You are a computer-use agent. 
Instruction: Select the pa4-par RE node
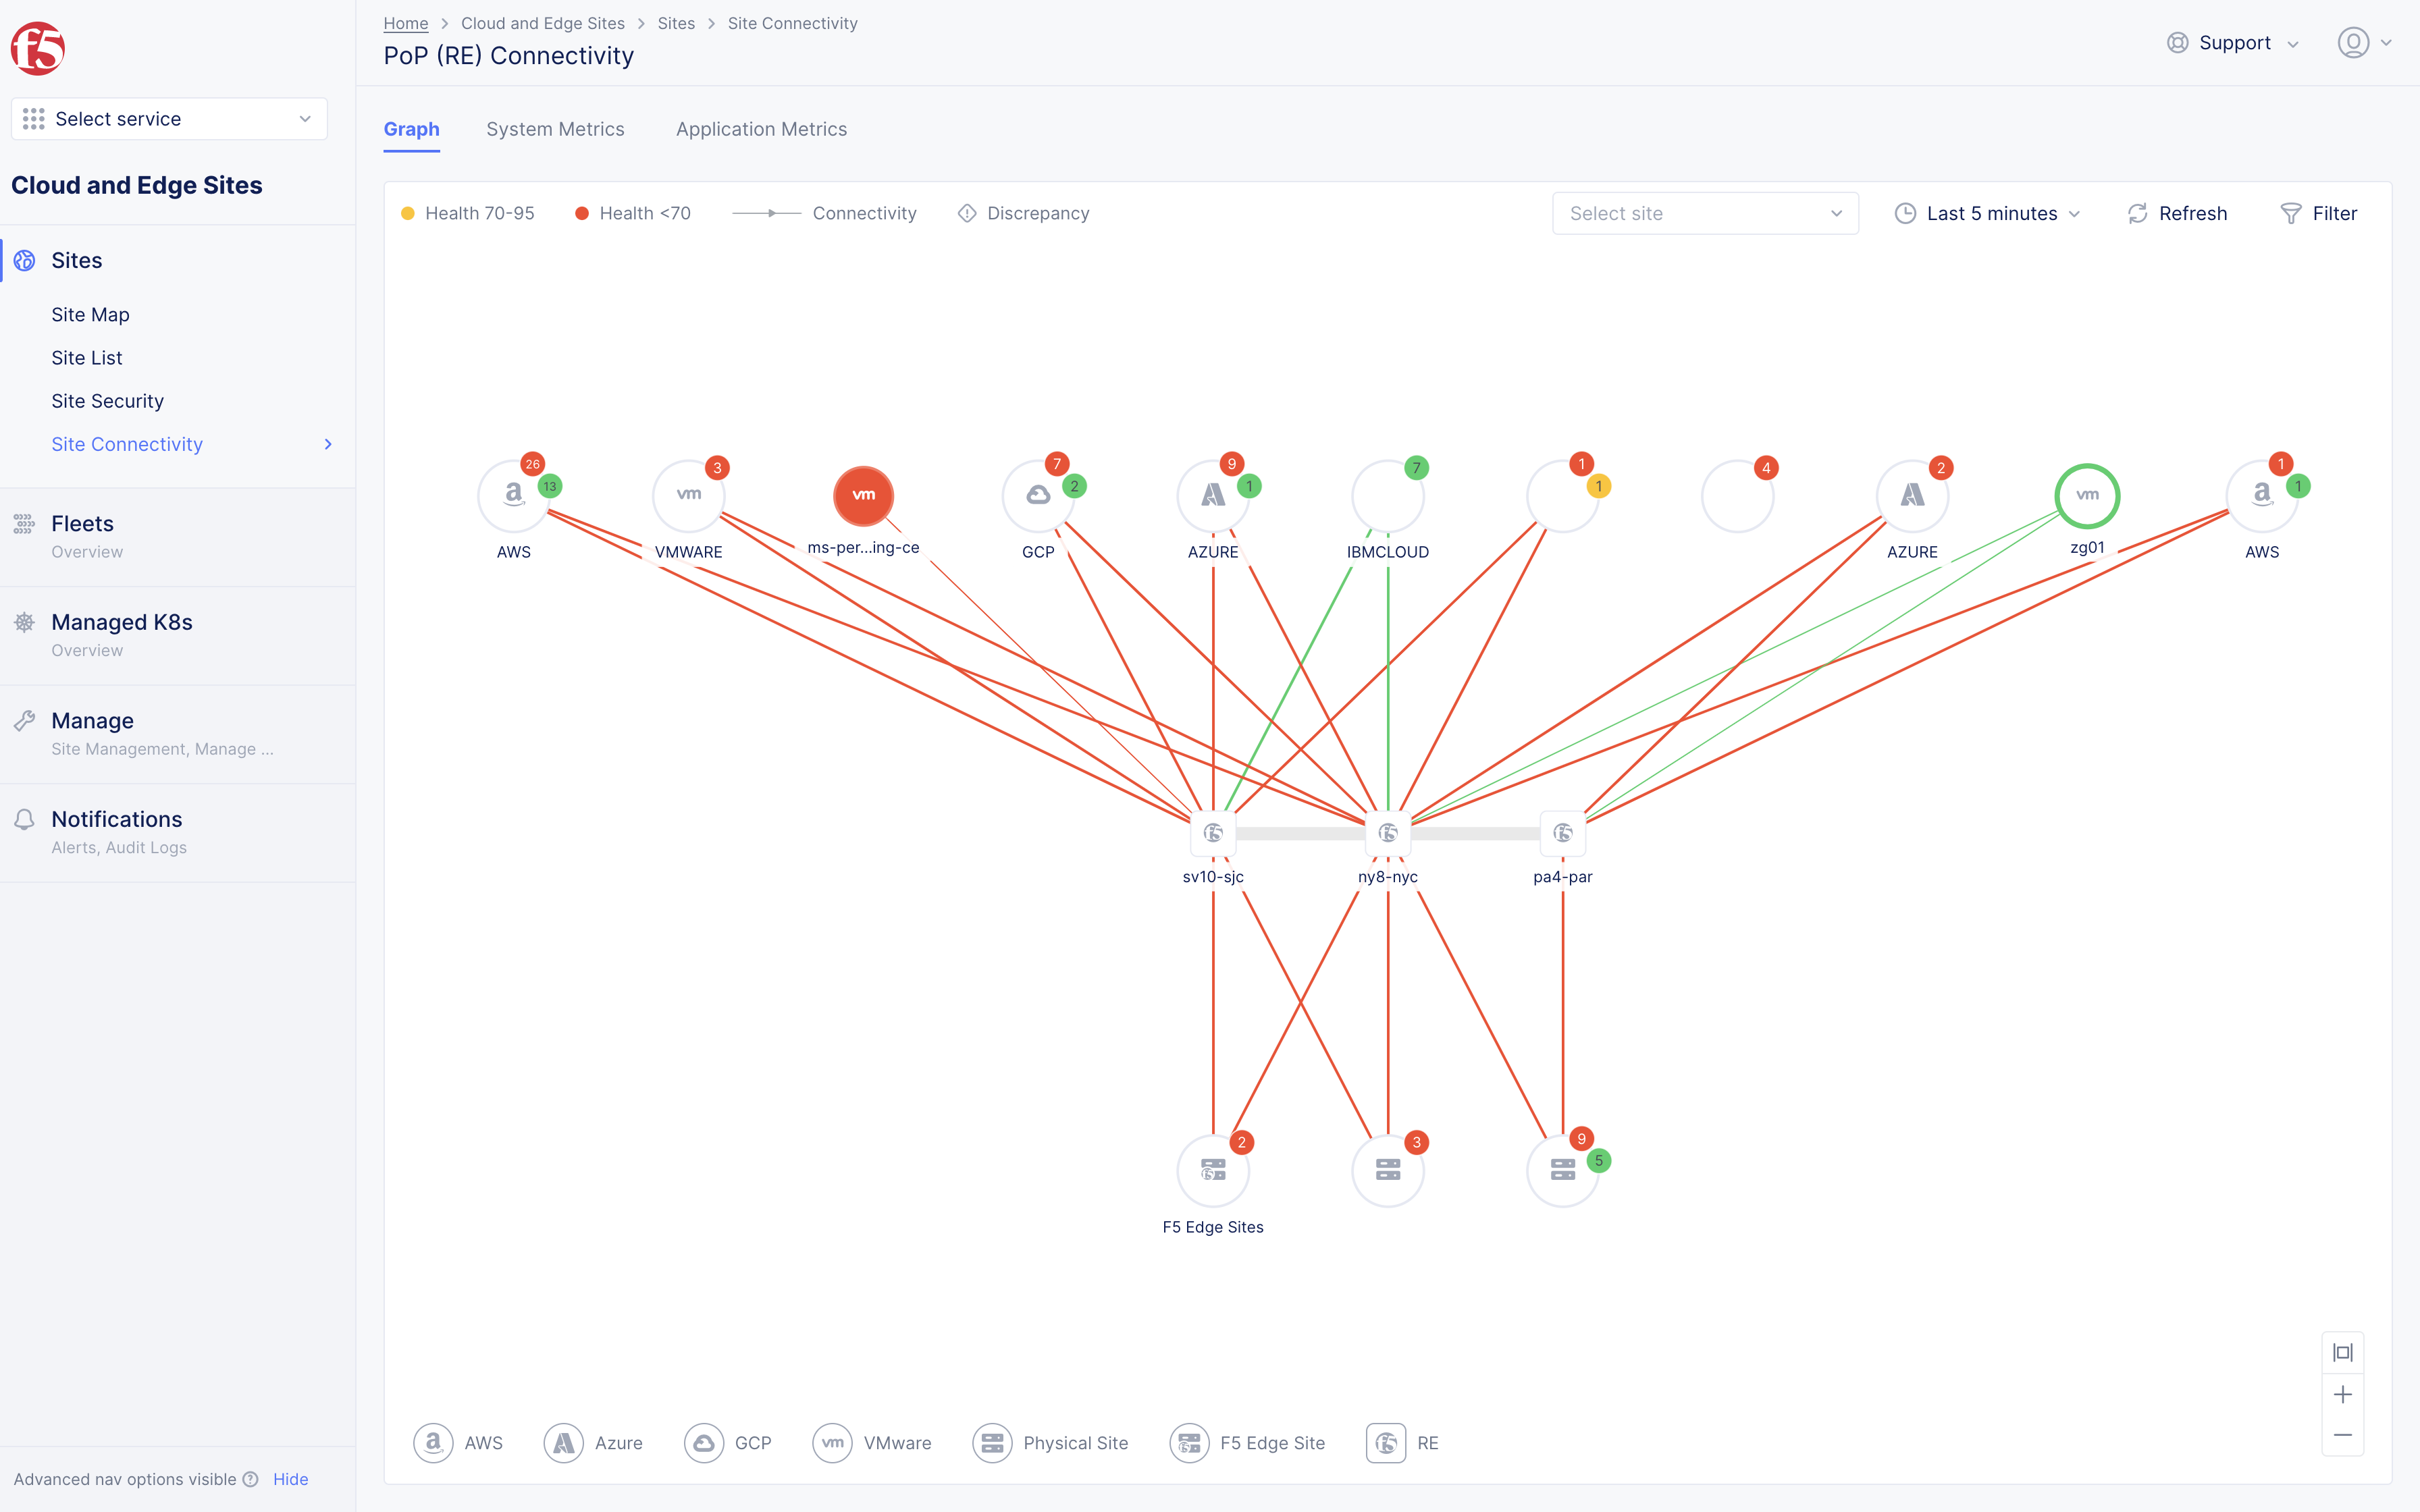(x=1563, y=833)
